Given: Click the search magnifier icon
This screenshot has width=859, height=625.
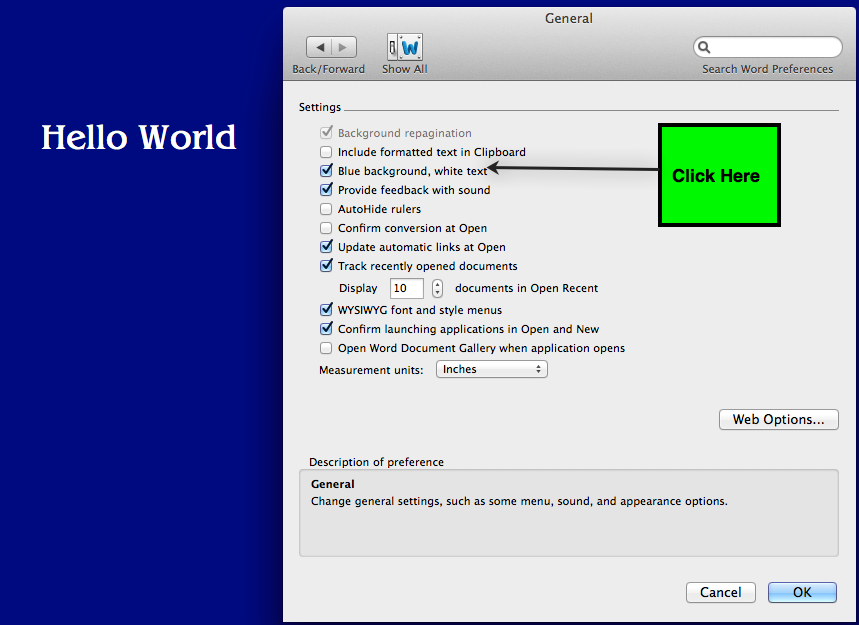Looking at the screenshot, I should pos(705,48).
